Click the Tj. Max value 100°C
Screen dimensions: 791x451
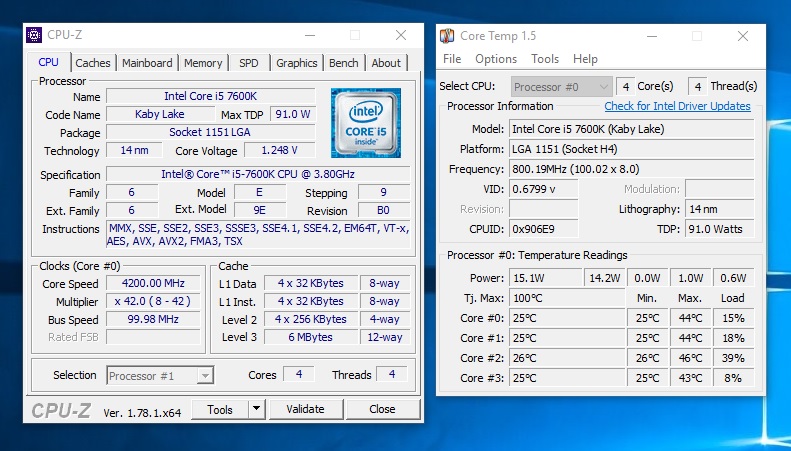[x=567, y=298]
